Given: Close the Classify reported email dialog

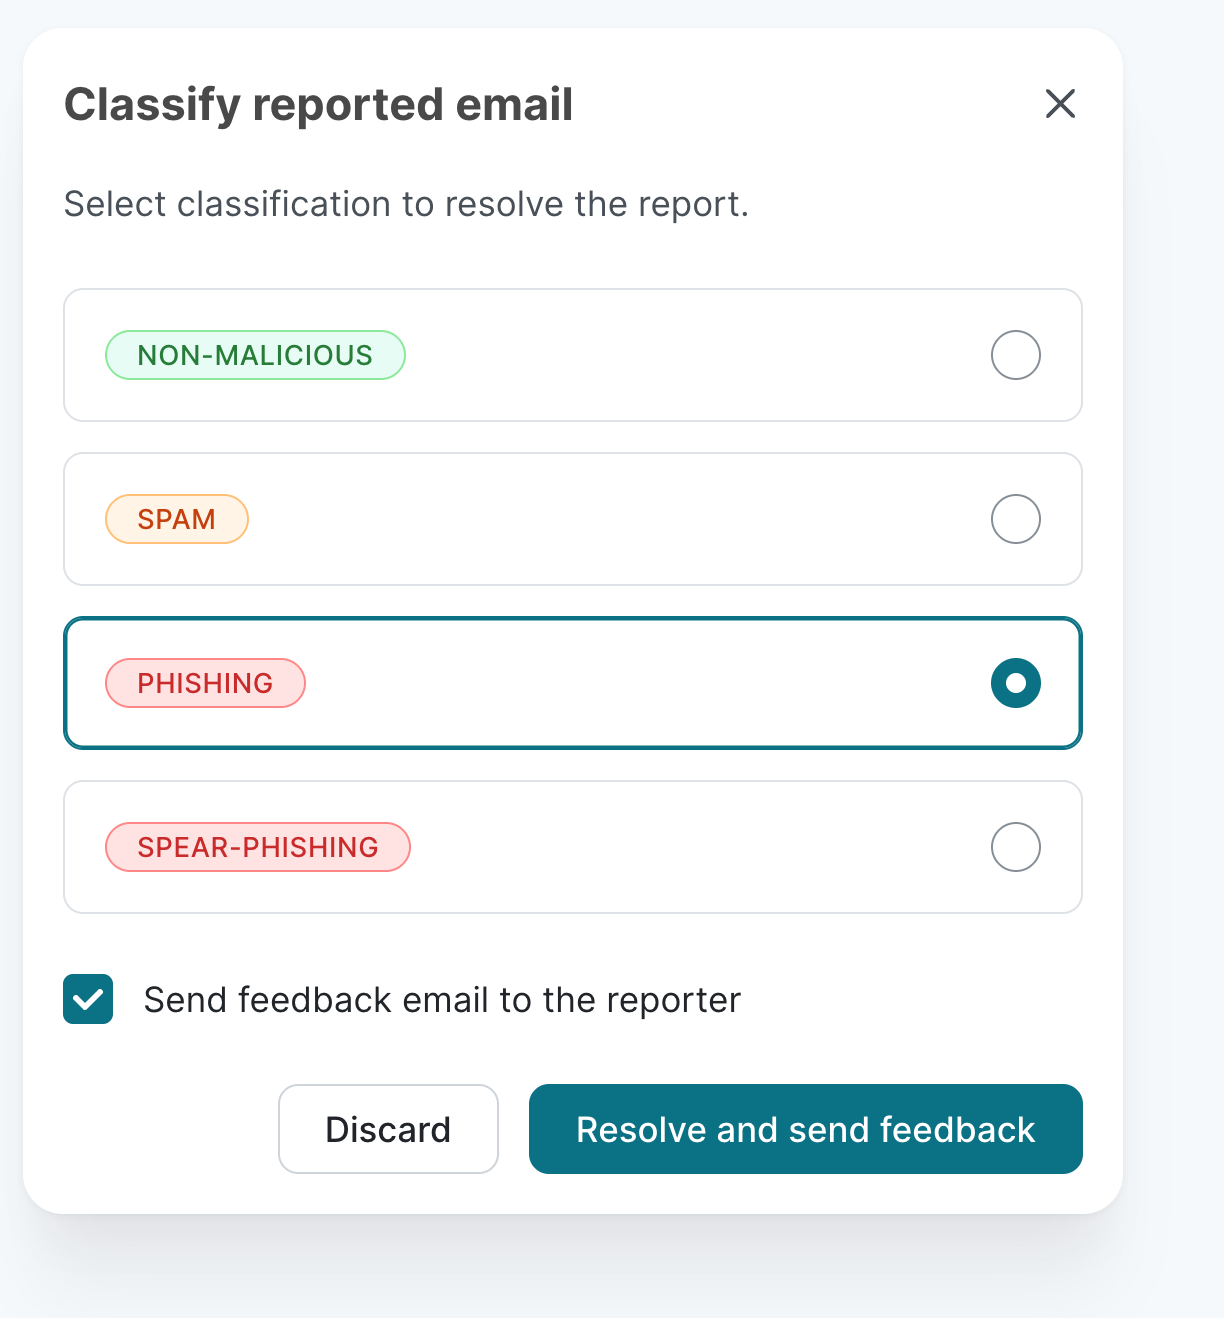Looking at the screenshot, I should pos(1060,104).
